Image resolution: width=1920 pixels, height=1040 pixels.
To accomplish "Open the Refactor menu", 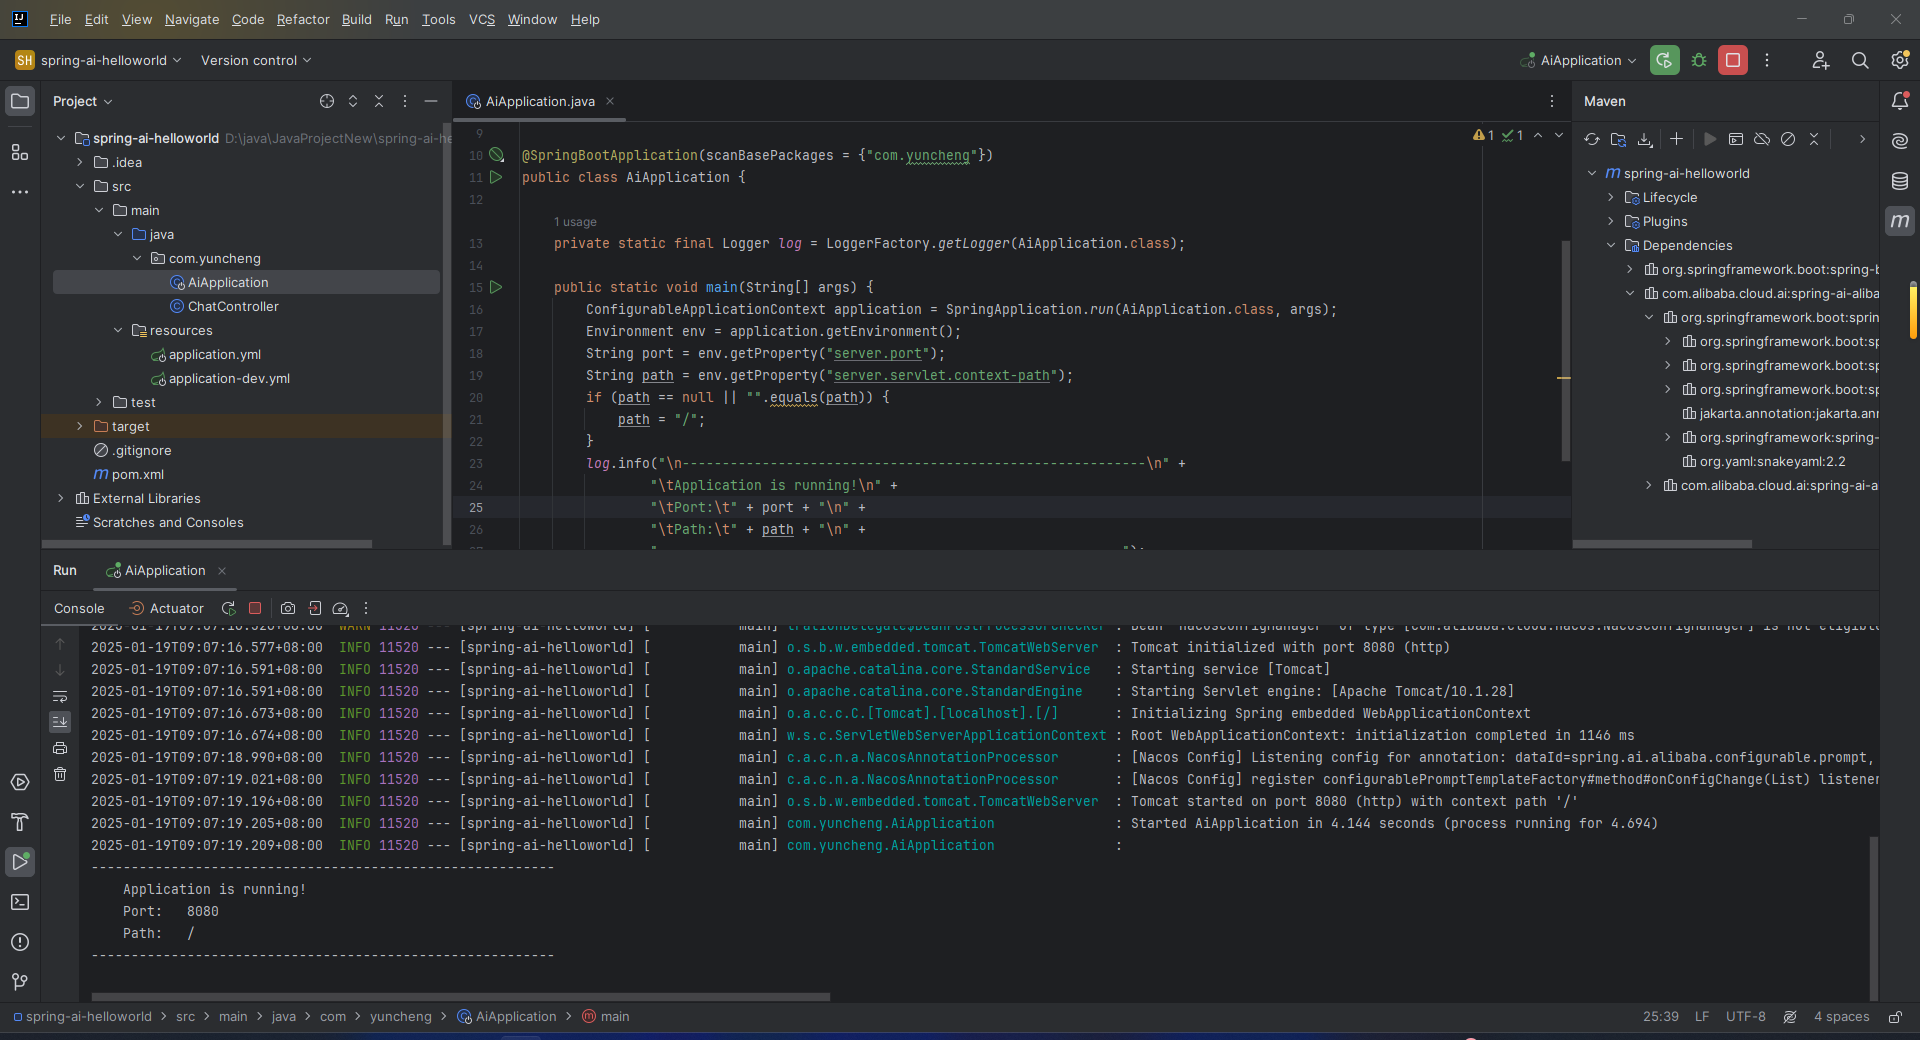I will click(302, 19).
